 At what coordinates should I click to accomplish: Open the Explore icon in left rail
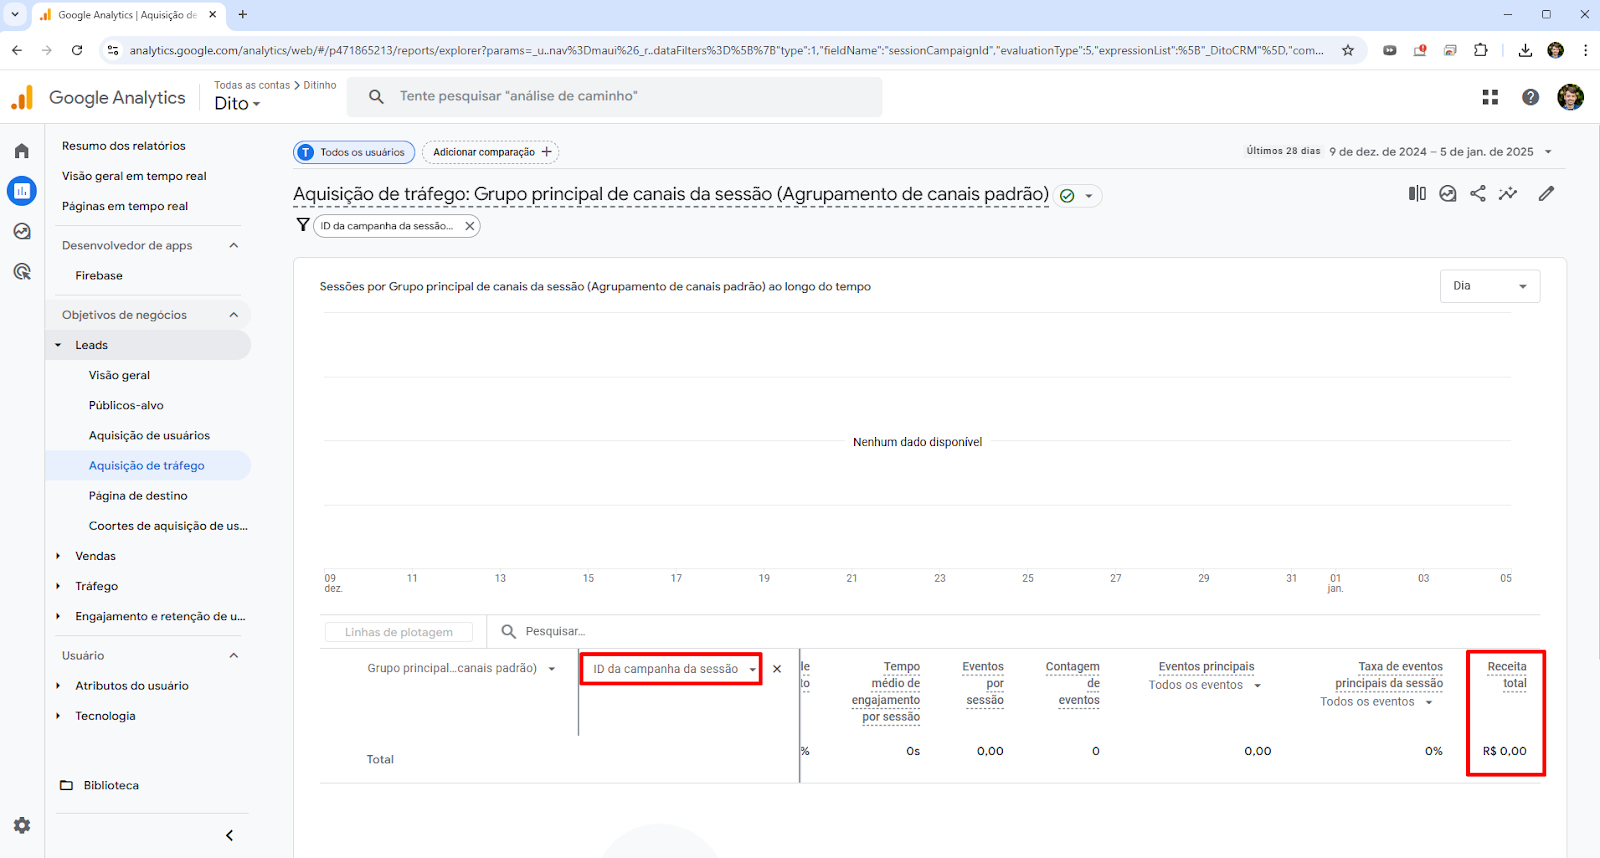tap(22, 231)
